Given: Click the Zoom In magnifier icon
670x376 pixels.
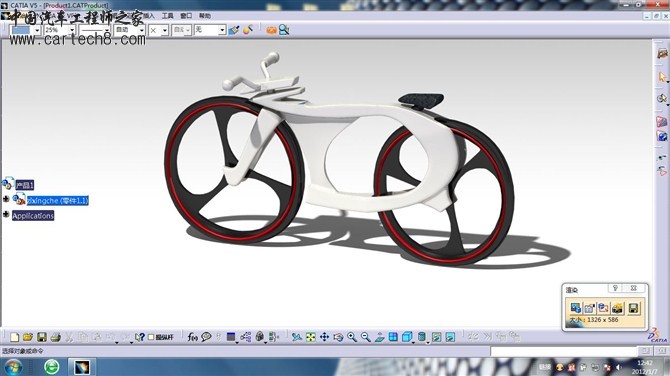Looking at the screenshot, I should (x=352, y=337).
